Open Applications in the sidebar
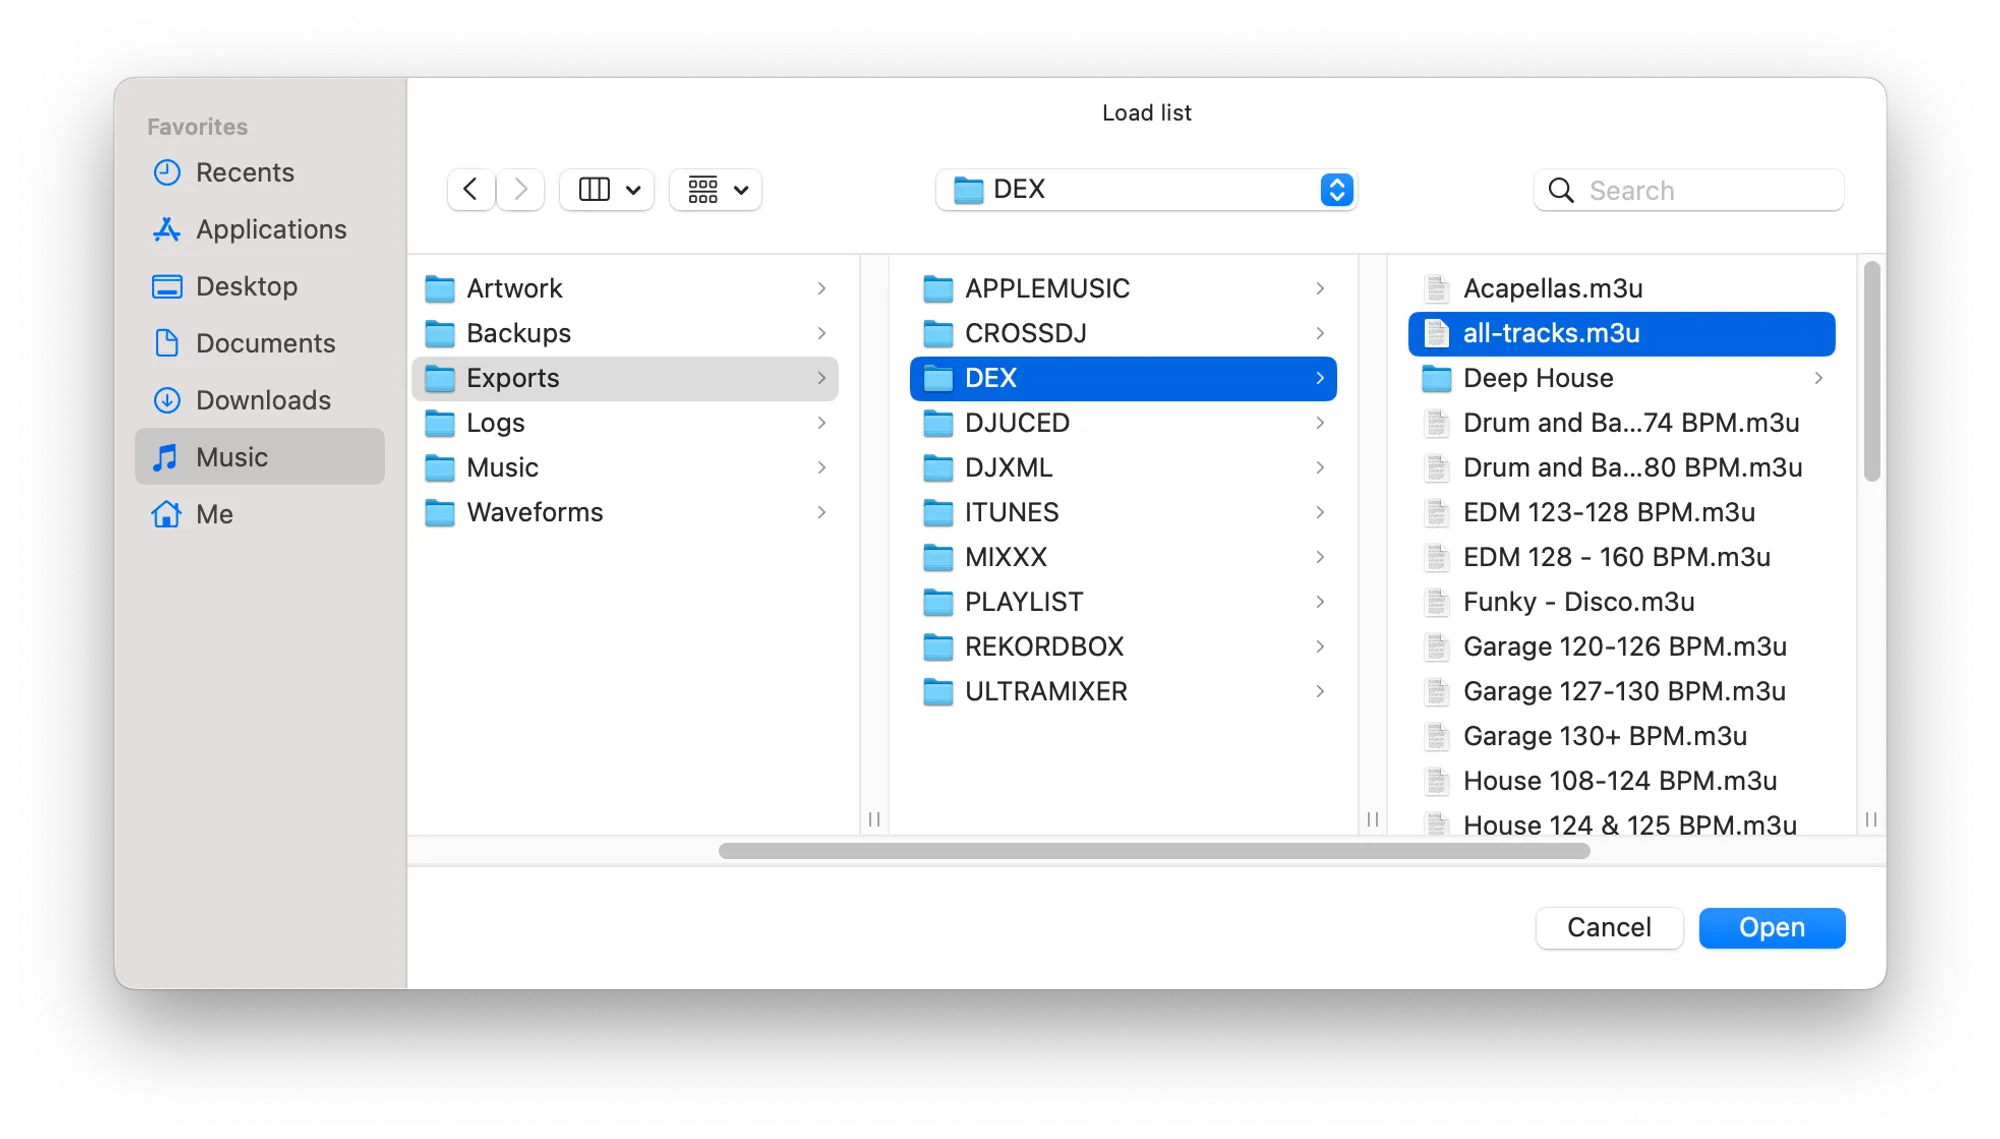2000x1139 pixels. [x=270, y=230]
